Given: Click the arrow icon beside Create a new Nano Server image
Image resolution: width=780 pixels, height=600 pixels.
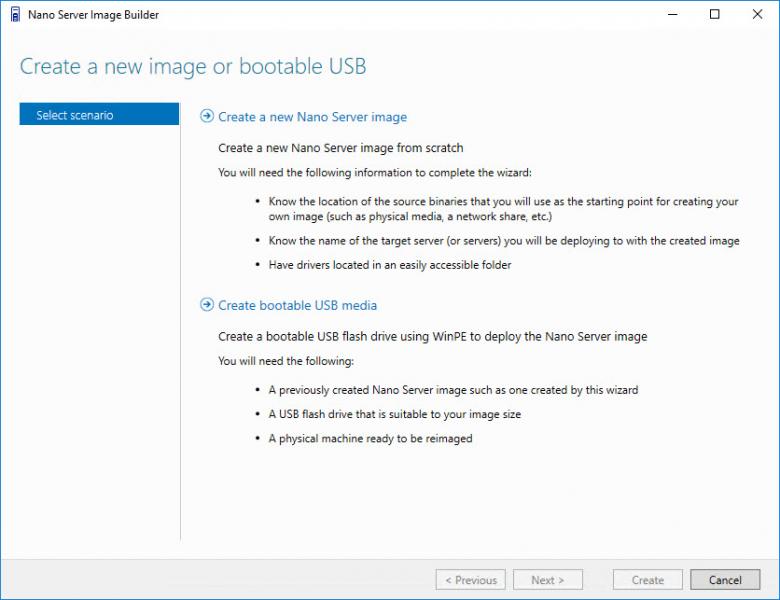Looking at the screenshot, I should [x=207, y=116].
